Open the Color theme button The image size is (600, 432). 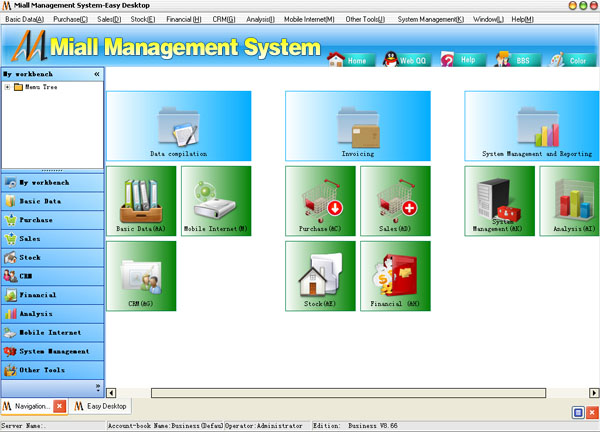click(x=572, y=60)
